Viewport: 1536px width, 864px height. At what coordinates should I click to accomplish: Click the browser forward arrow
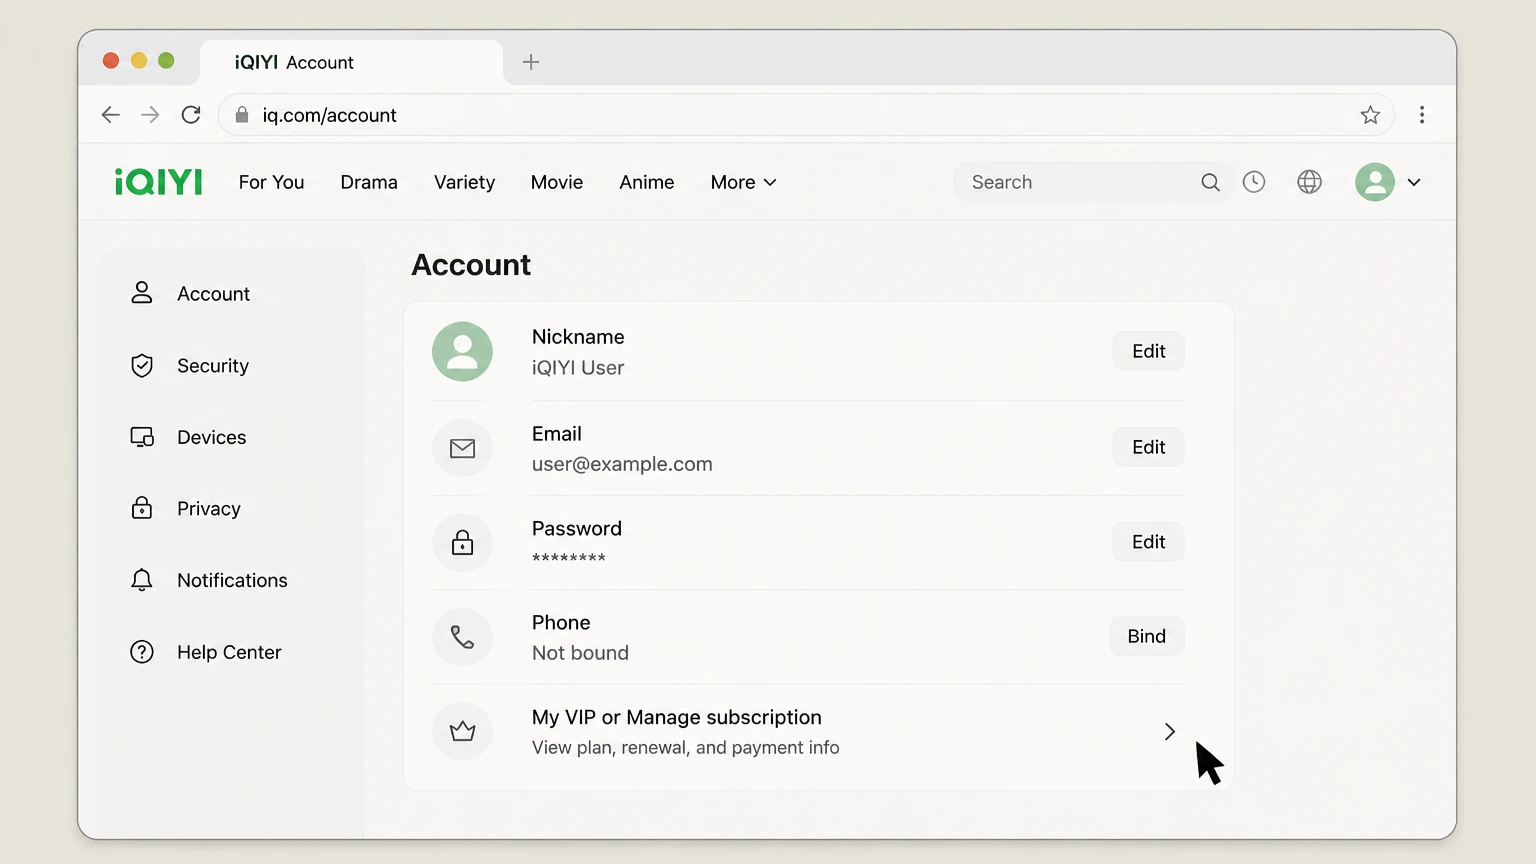150,115
